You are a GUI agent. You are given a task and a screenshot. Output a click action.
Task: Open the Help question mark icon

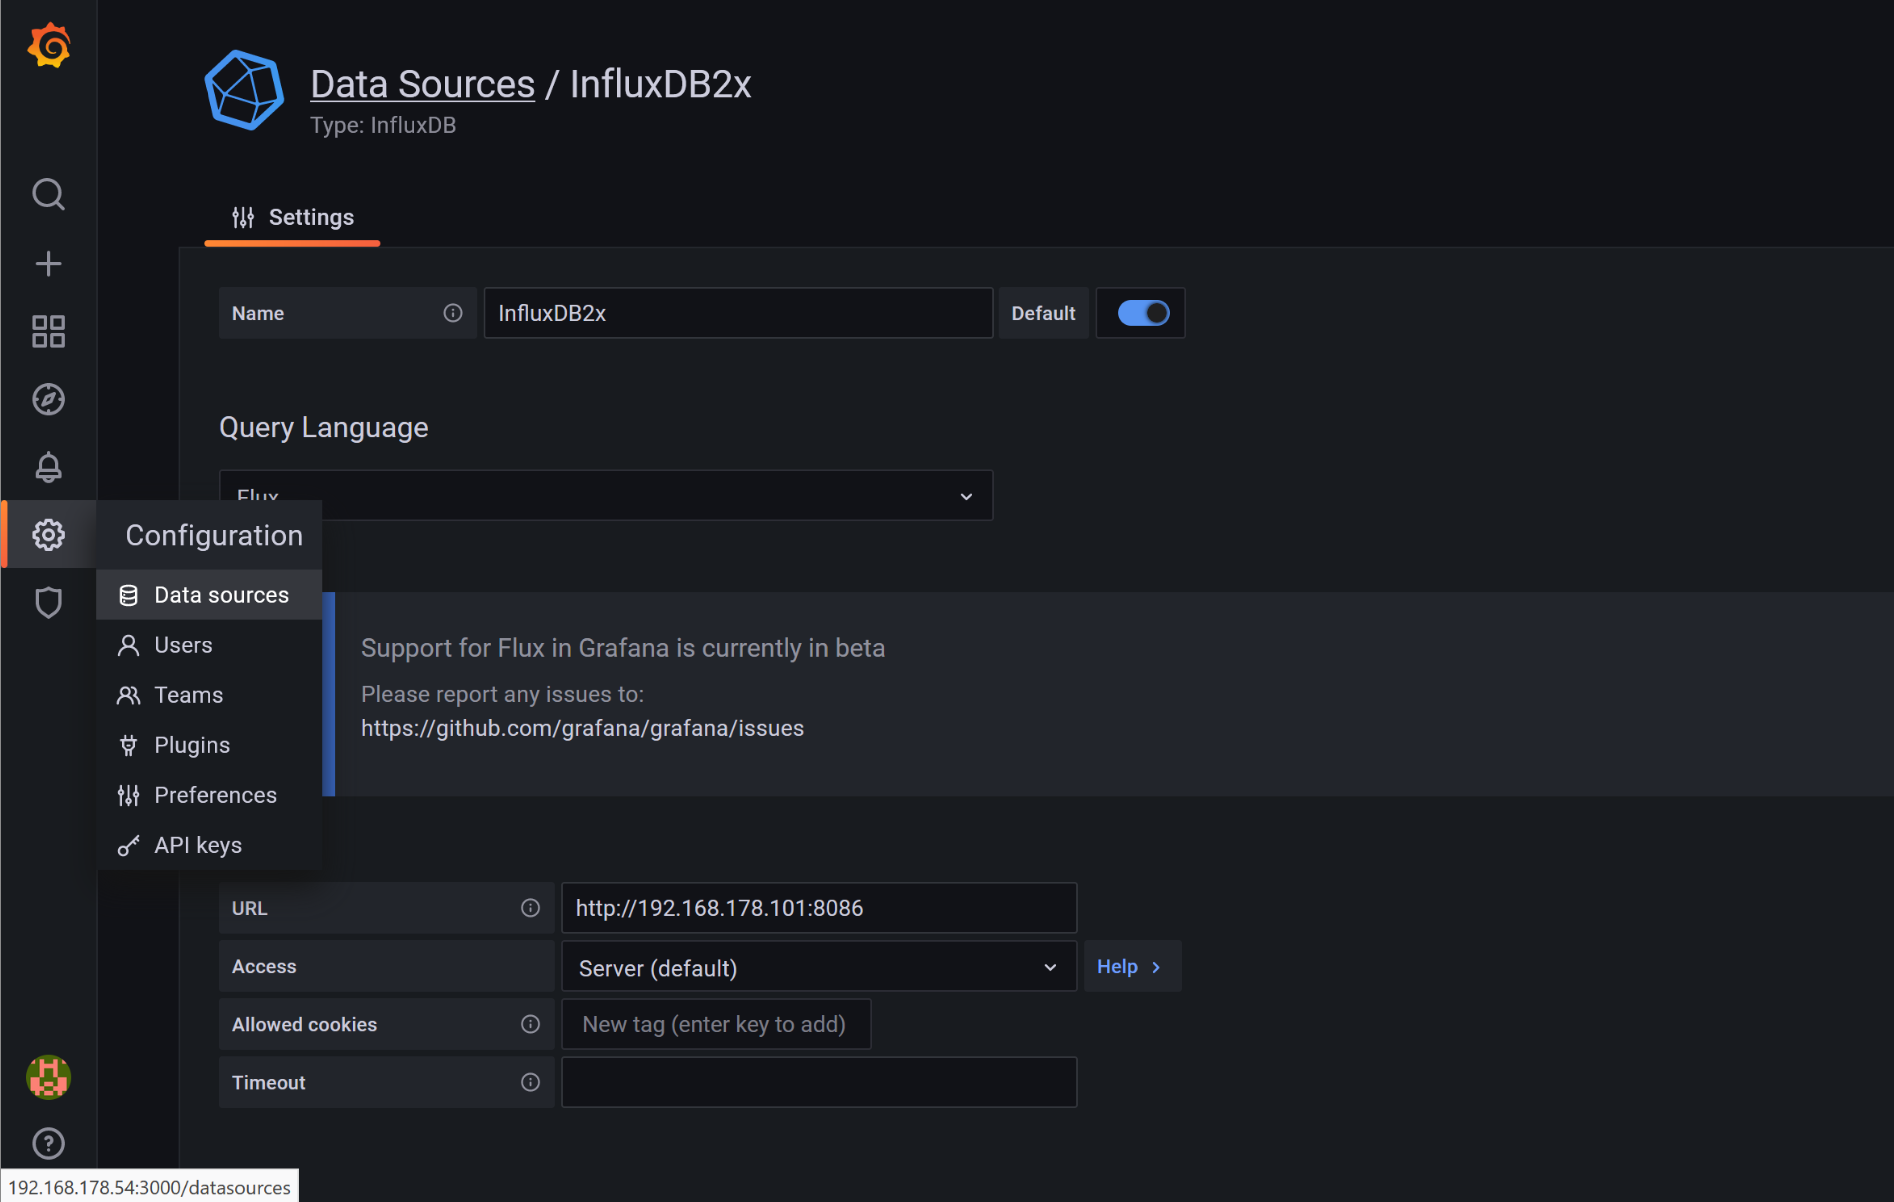(48, 1143)
